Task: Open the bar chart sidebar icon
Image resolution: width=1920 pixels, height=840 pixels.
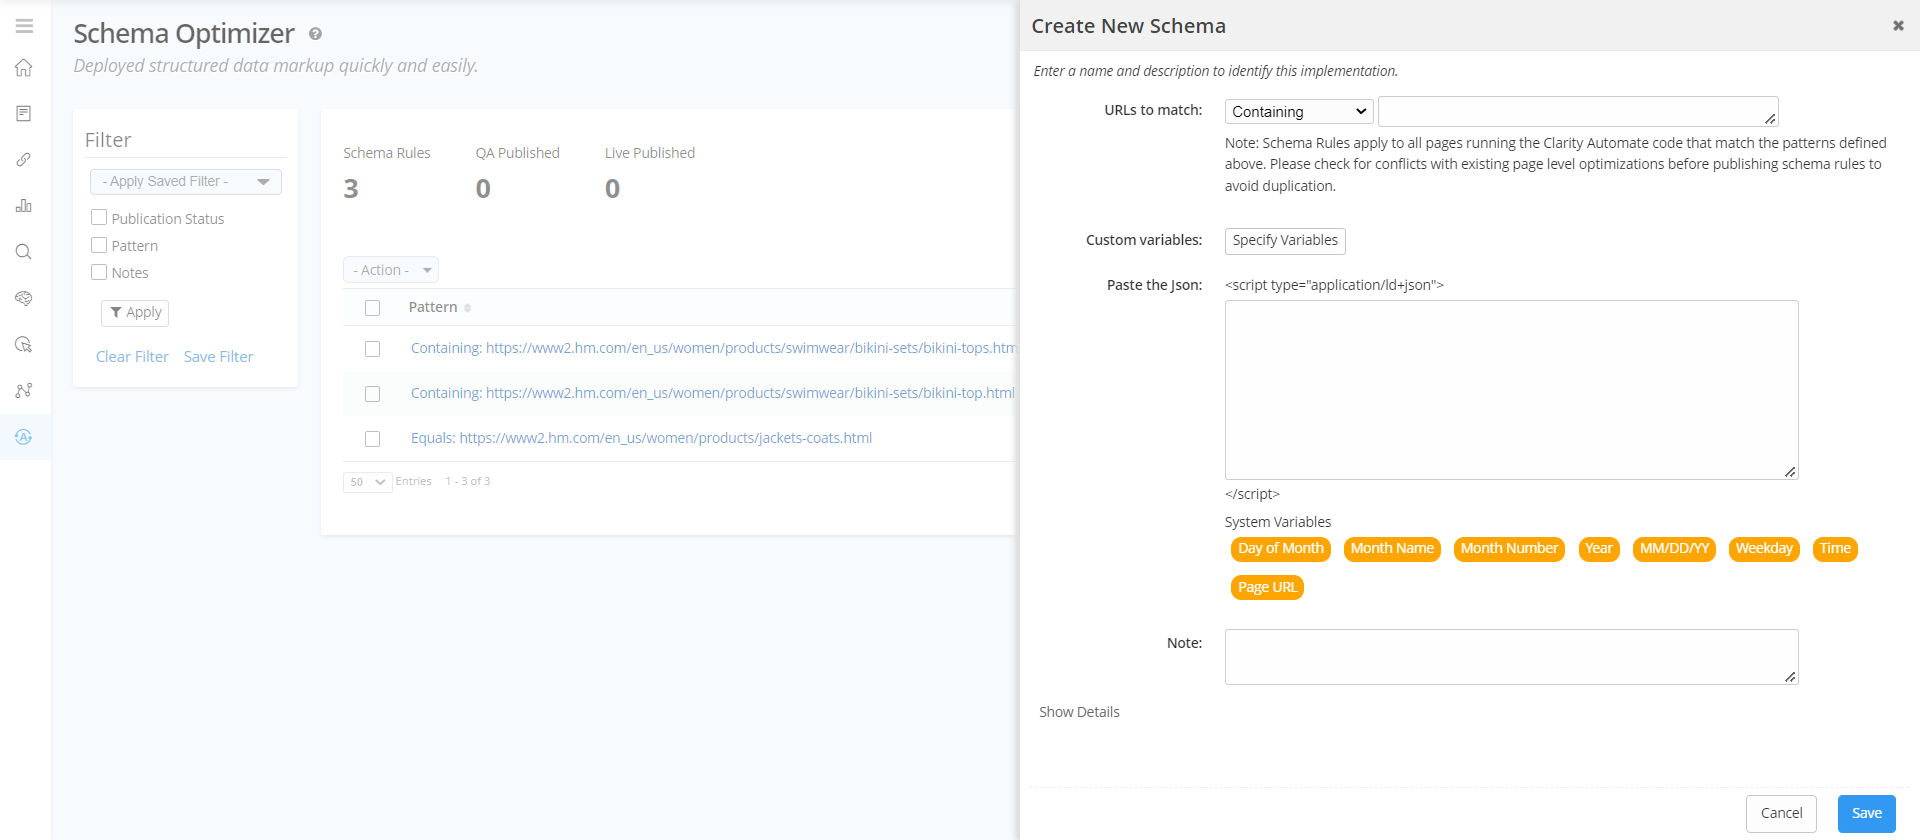Action: 24,206
